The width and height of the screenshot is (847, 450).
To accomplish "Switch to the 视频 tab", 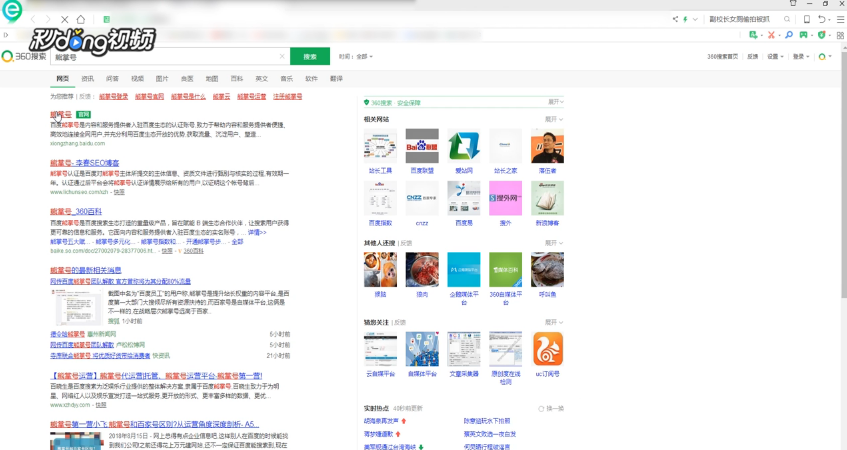I will point(137,78).
